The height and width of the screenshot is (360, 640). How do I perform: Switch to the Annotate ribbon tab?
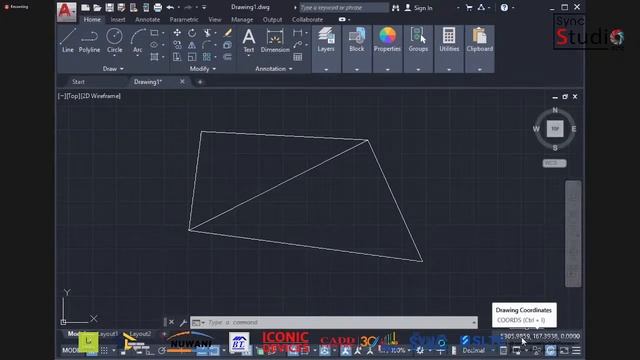tap(147, 19)
